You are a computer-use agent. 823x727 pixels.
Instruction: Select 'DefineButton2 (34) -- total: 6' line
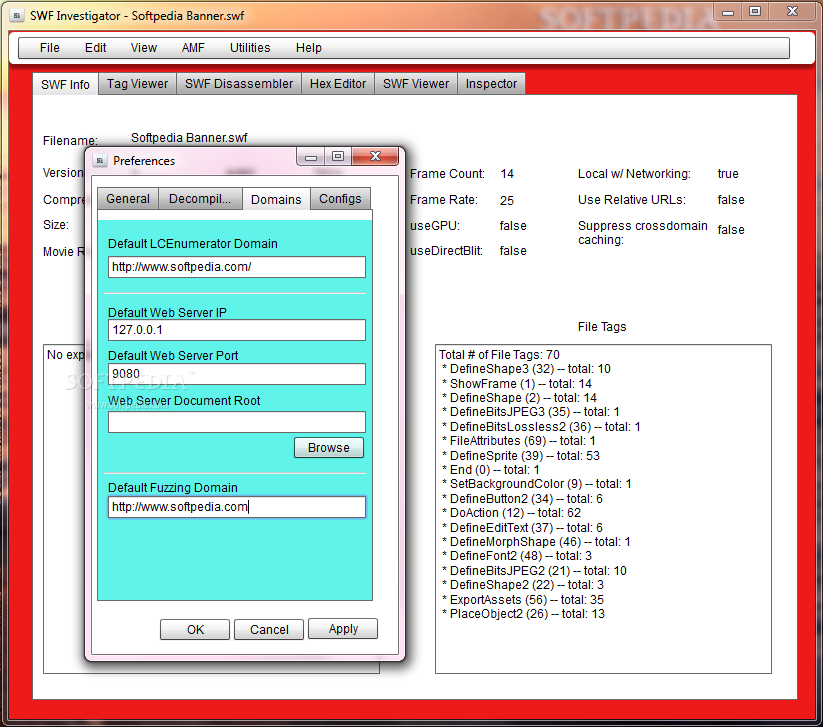pyautogui.click(x=522, y=499)
